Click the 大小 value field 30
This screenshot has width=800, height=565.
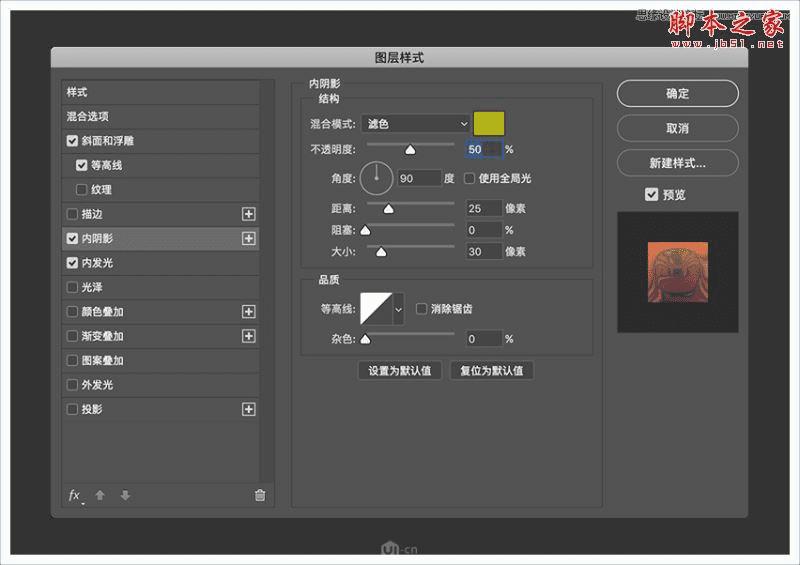pos(484,251)
